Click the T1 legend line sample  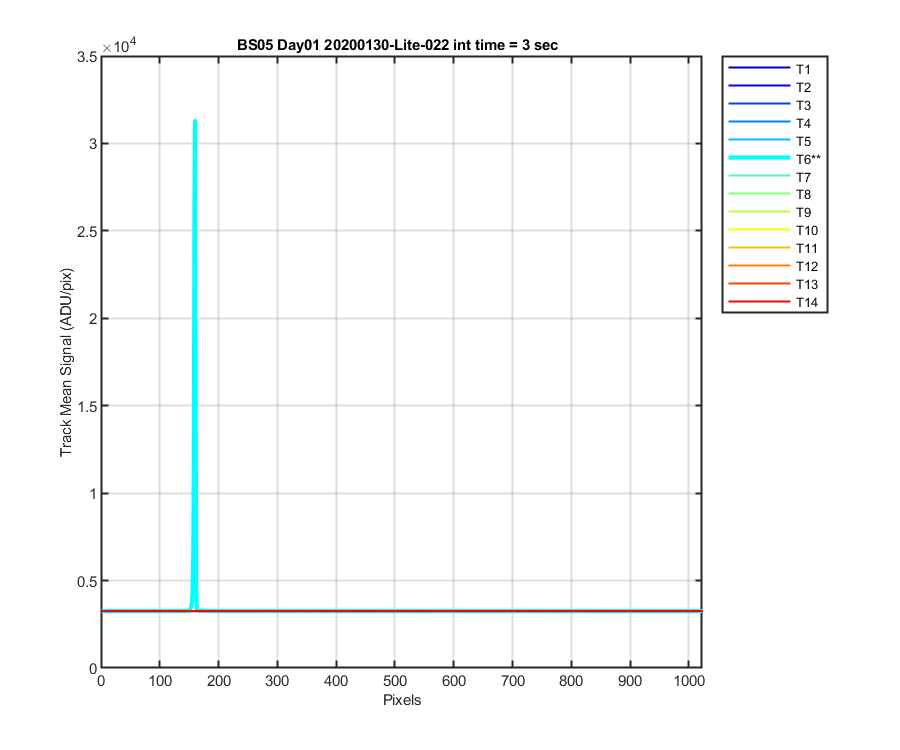coord(759,69)
